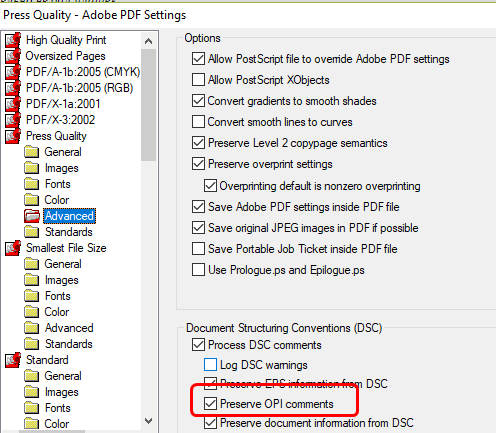Open the Fonts folder icon under Smallest File Size
Screen dimensions: 496x433
(x=32, y=296)
